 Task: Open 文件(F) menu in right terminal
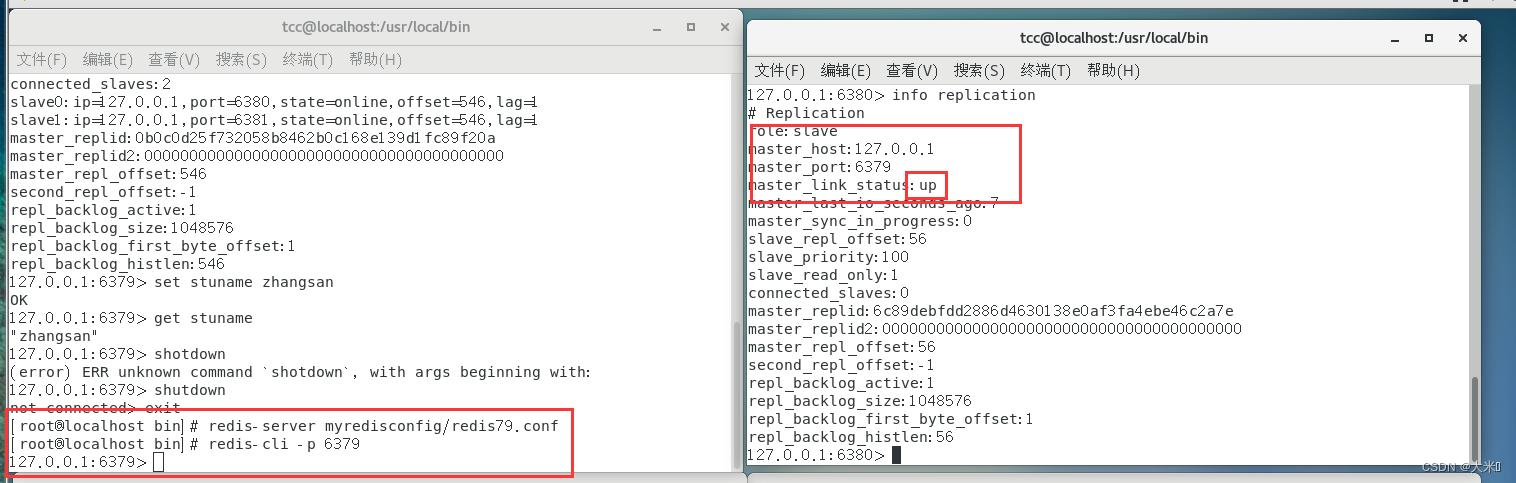tap(780, 71)
